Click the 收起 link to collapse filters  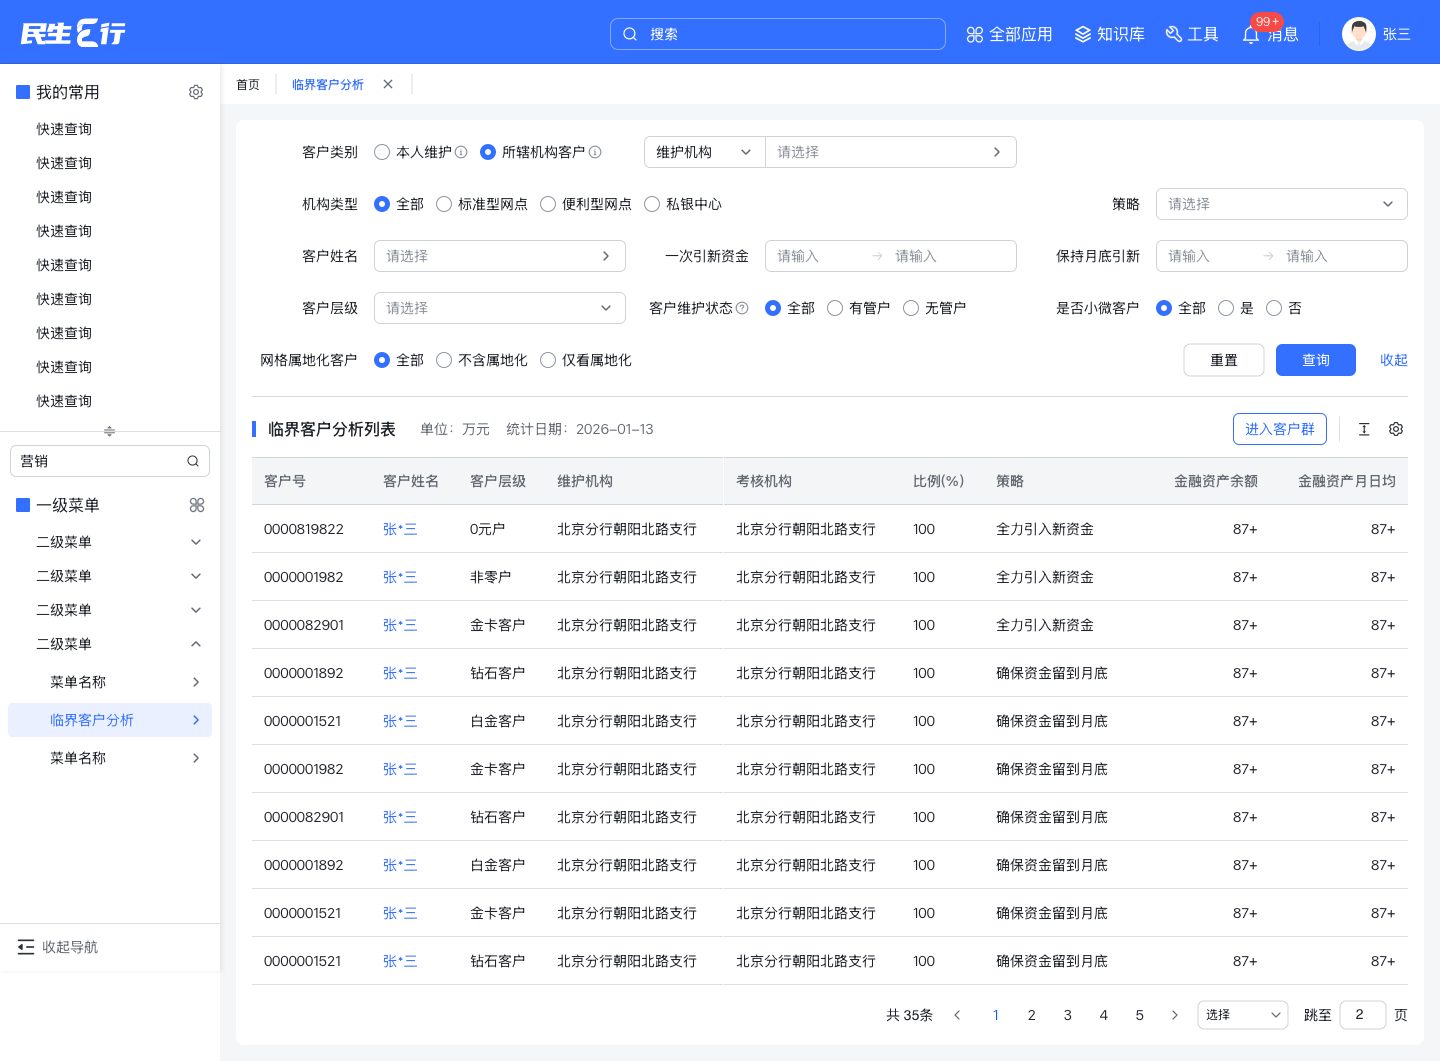click(1394, 360)
